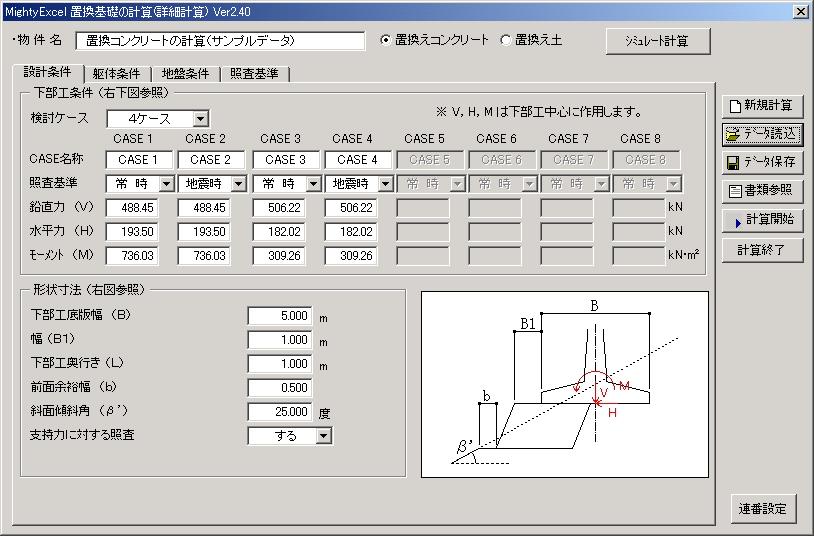Click 下部工底版幅 (B) field 5.000
Image resolution: width=814 pixels, height=536 pixels.
pos(280,316)
